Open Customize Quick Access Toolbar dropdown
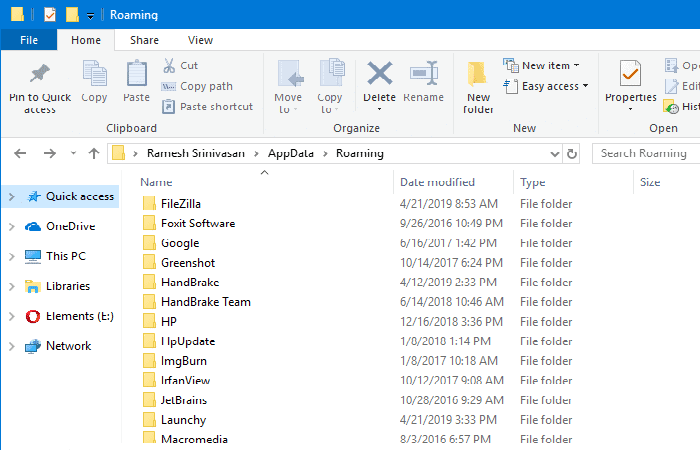The width and height of the screenshot is (700, 450). click(91, 16)
